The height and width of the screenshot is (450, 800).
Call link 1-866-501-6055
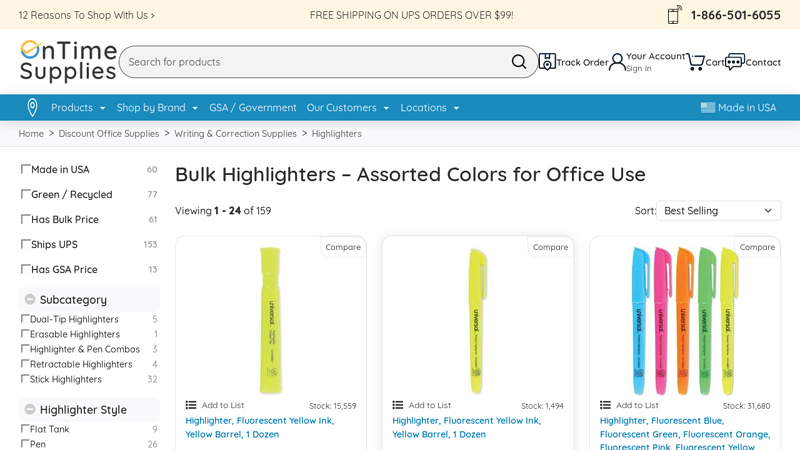[x=735, y=15]
